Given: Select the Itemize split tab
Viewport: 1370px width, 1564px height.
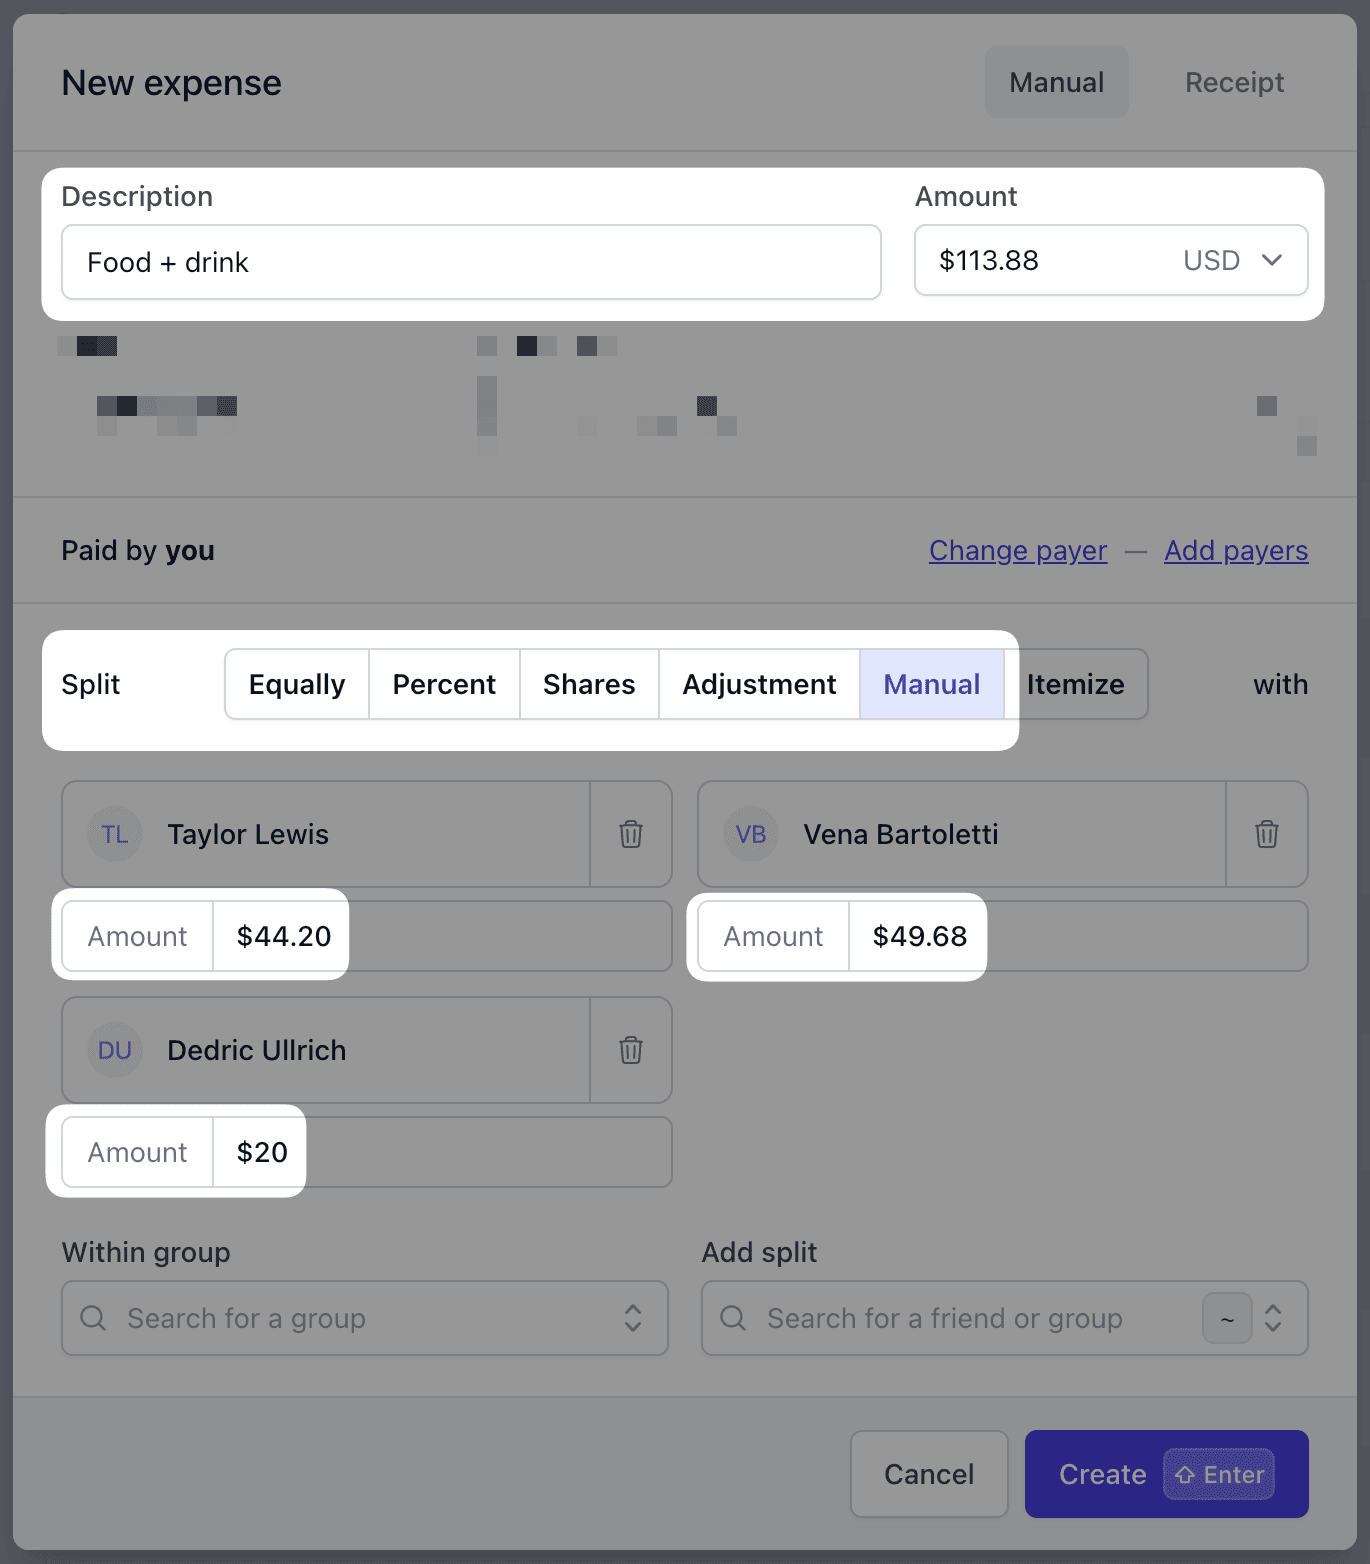Looking at the screenshot, I should pyautogui.click(x=1076, y=684).
